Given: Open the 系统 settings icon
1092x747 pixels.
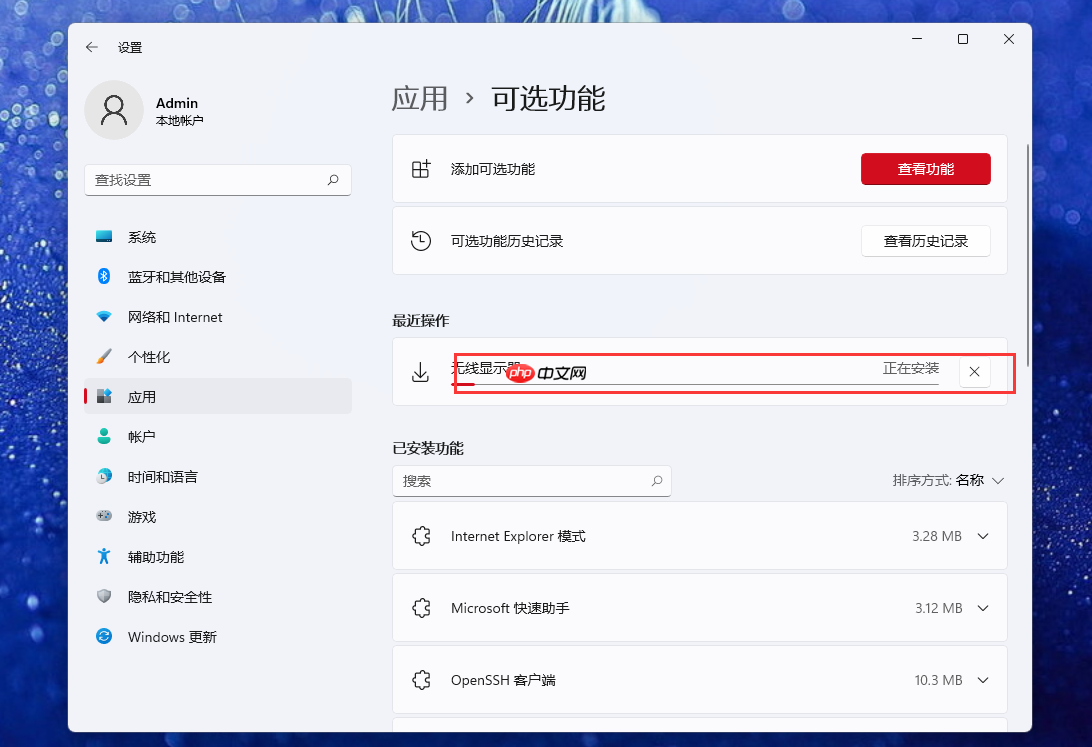Looking at the screenshot, I should click(103, 237).
